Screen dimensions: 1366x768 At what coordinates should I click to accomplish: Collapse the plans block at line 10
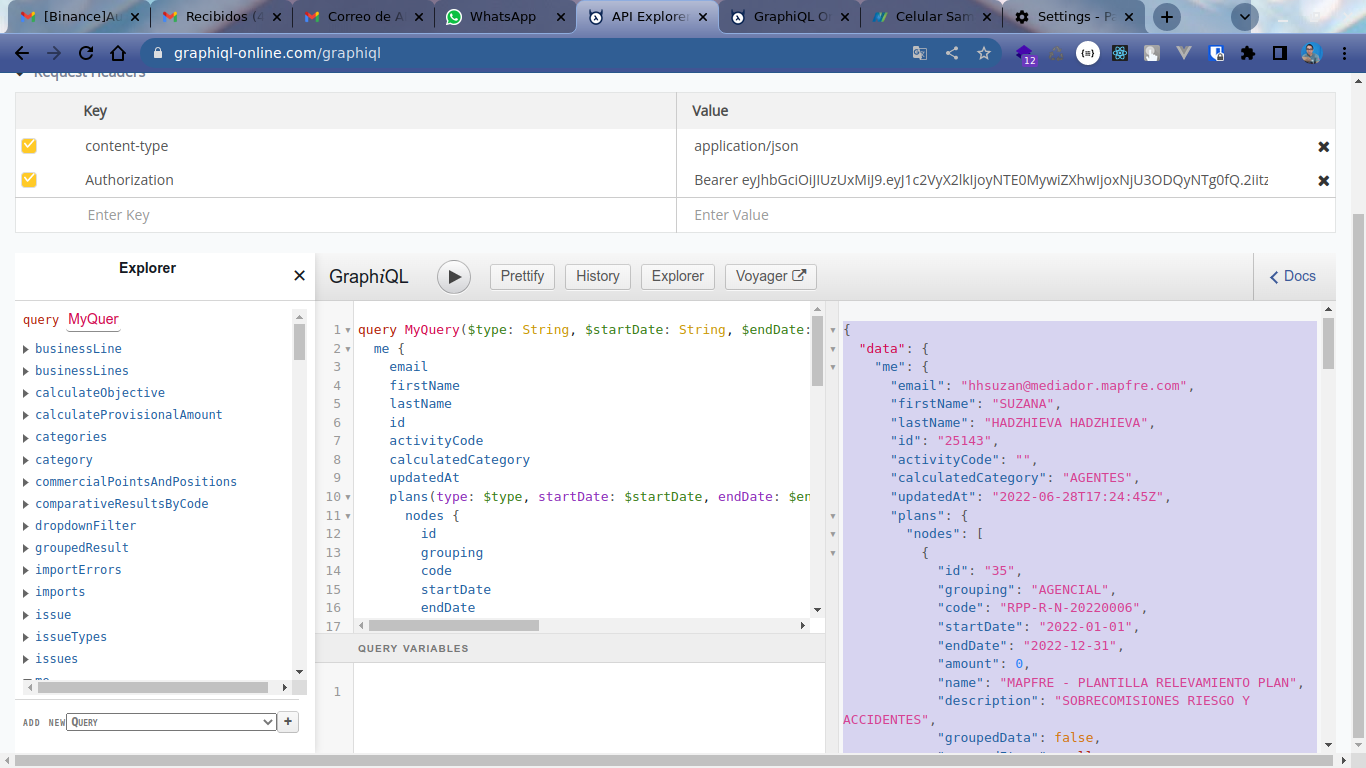[347, 497]
